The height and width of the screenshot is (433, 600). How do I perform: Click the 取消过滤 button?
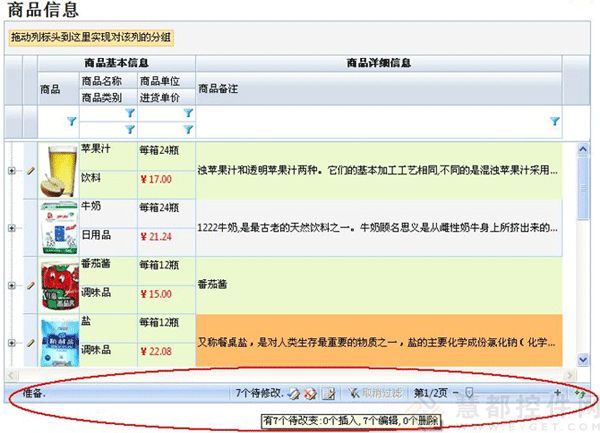[x=378, y=393]
